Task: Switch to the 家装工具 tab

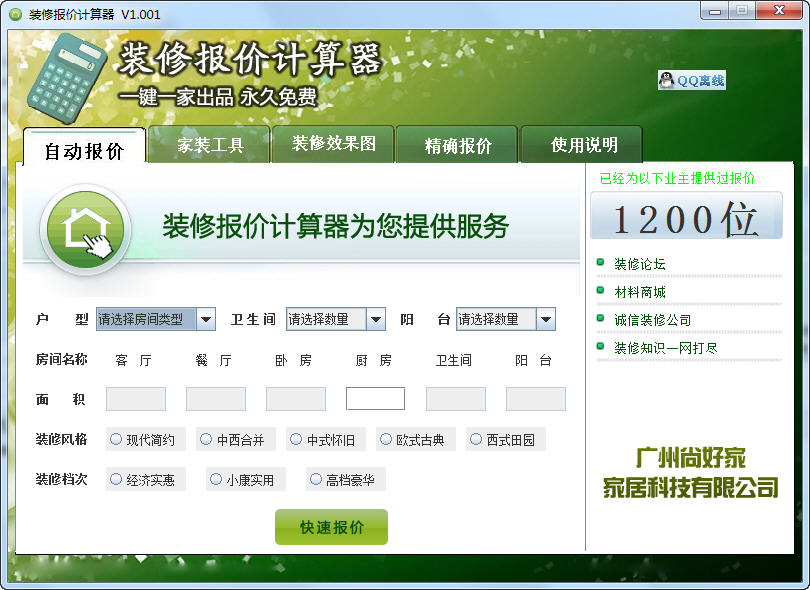Action: point(210,145)
